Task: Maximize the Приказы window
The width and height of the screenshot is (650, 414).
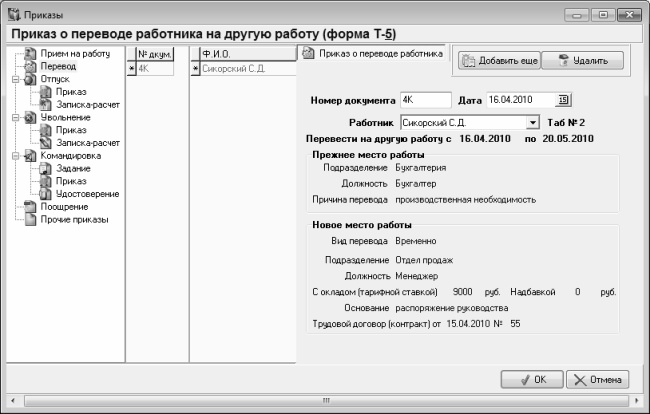Action: (603, 15)
